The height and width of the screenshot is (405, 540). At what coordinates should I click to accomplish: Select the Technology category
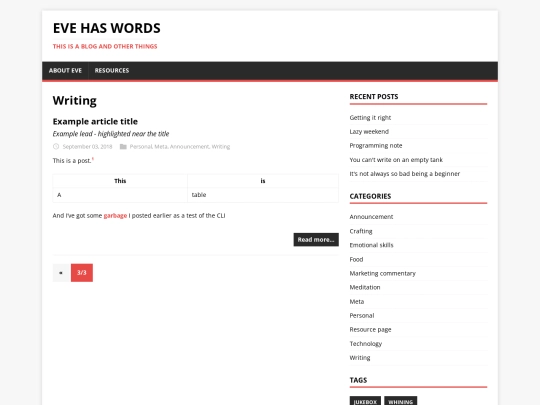click(x=366, y=344)
